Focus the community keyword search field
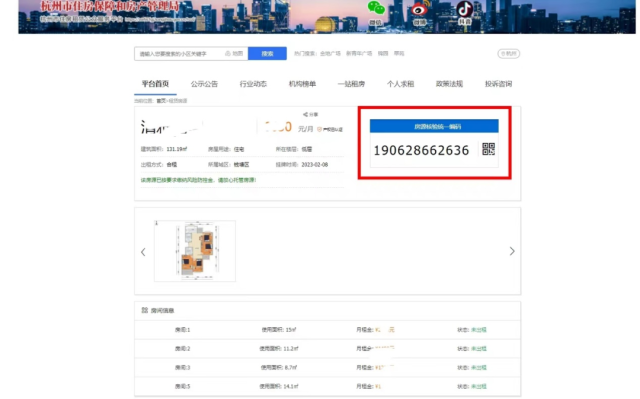Screen dimensions: 640x399 [x=181, y=53]
